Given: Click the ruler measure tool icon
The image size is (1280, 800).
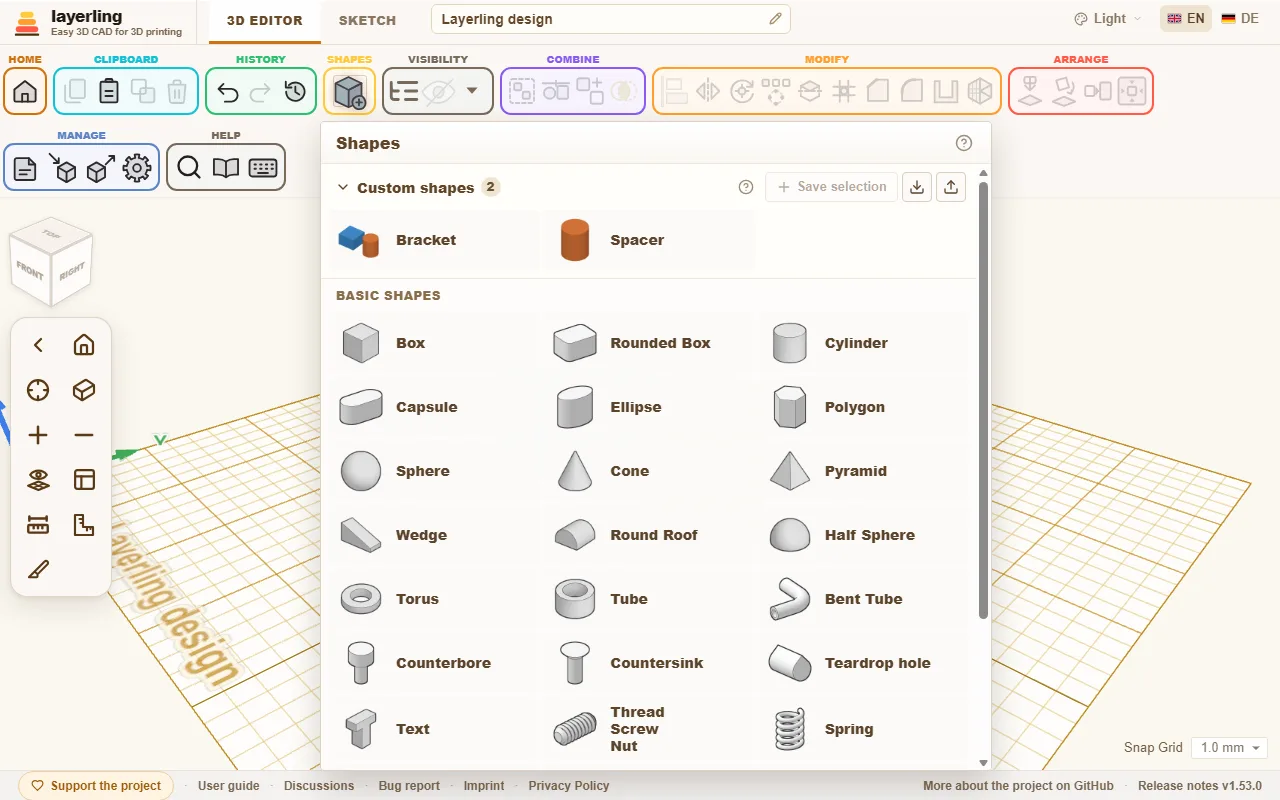Looking at the screenshot, I should pyautogui.click(x=38, y=525).
